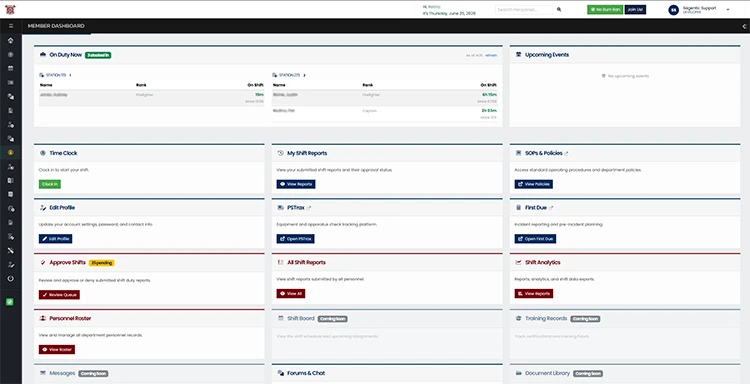Viewport: 750px width, 384px height.
Task: Click the View Roster button
Action: pyautogui.click(x=57, y=350)
